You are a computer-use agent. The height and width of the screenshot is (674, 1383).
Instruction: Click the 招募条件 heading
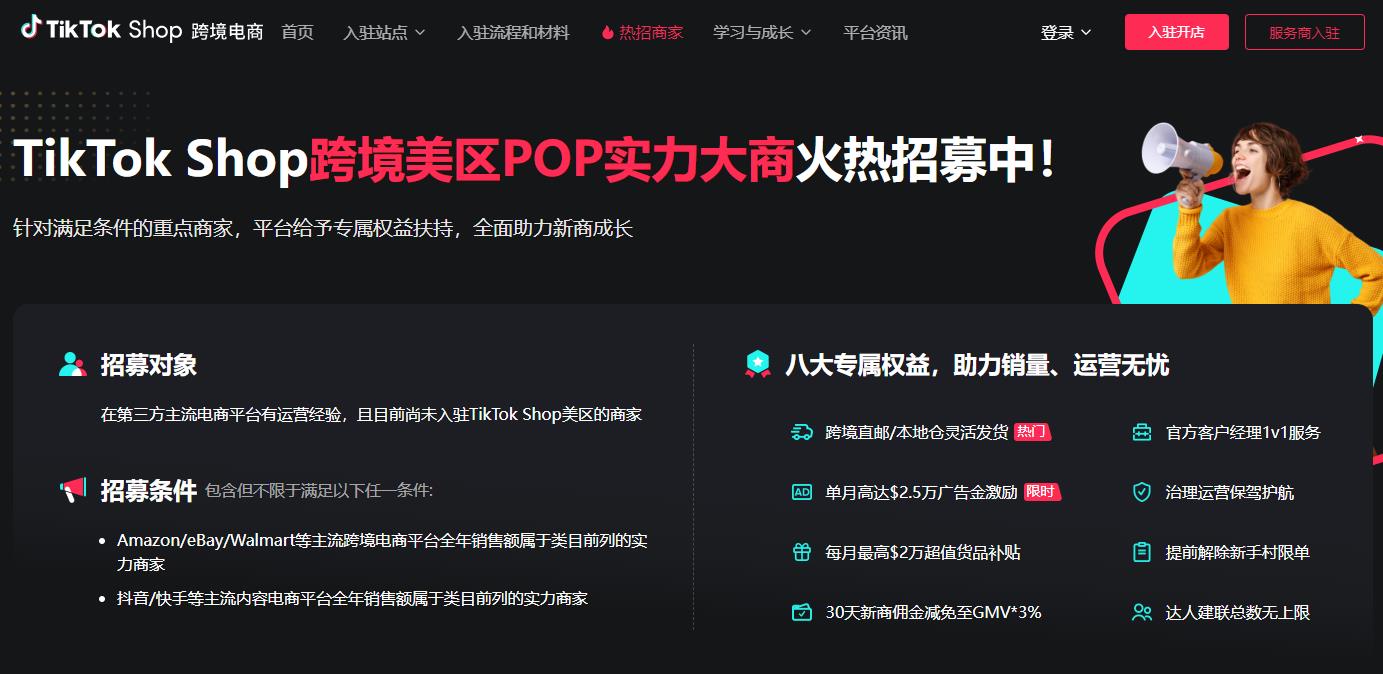coord(148,491)
